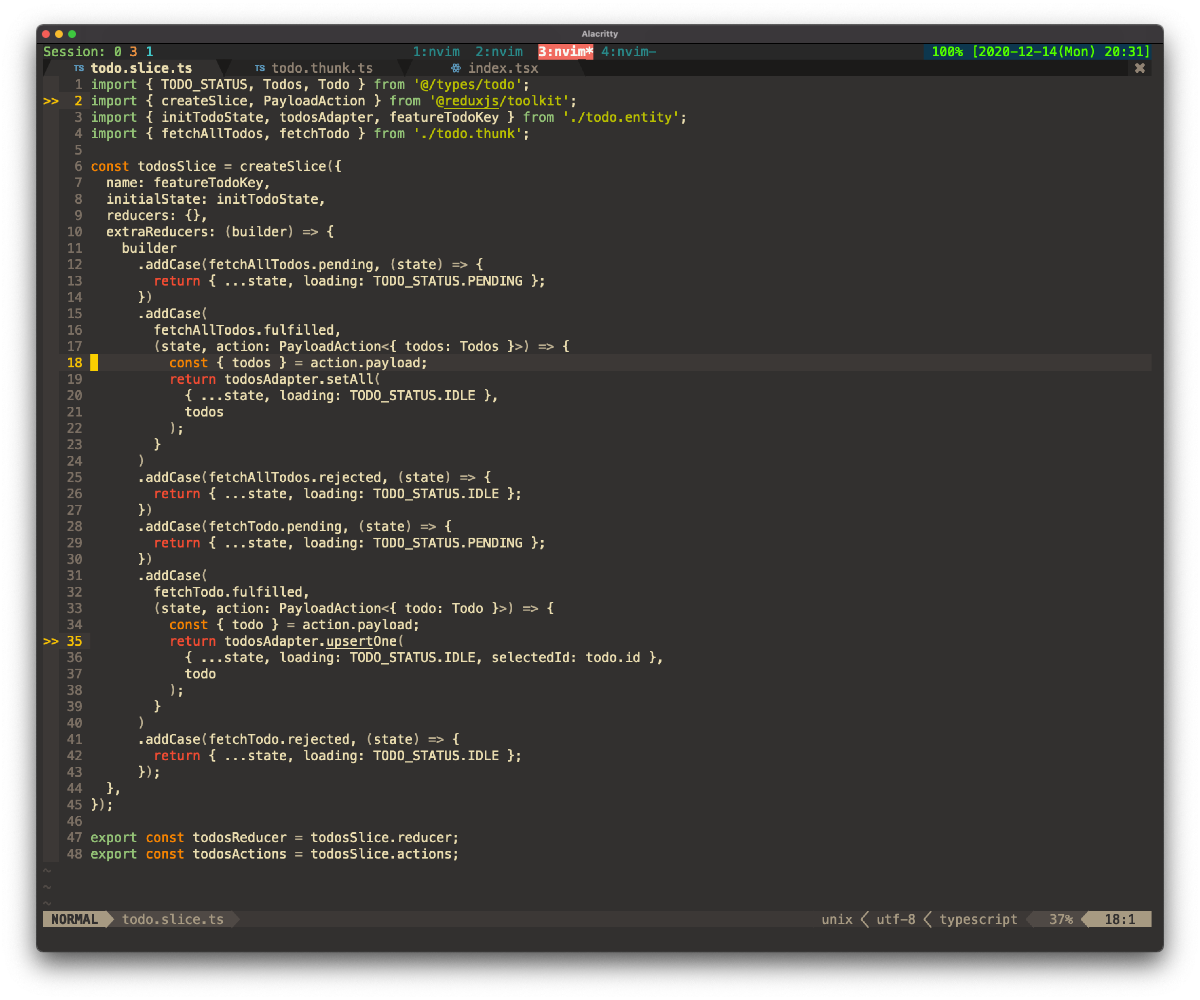Screen dimensions: 1200x1000
Task: Click the yellow cursor block on line 18
Action: tap(94, 363)
